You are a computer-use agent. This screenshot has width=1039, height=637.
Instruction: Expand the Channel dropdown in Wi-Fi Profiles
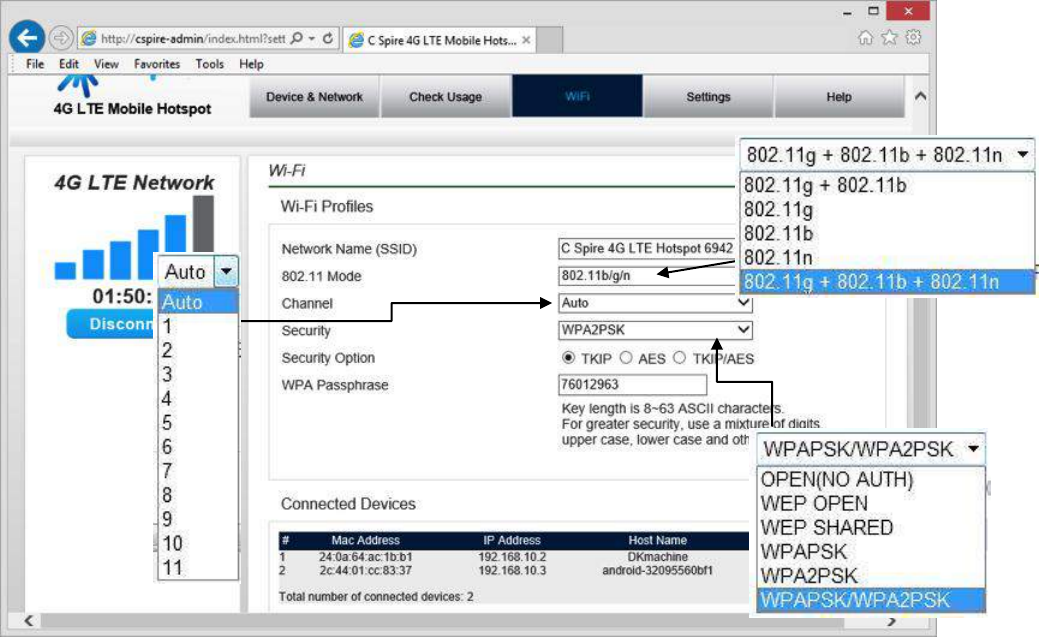pyautogui.click(x=744, y=303)
